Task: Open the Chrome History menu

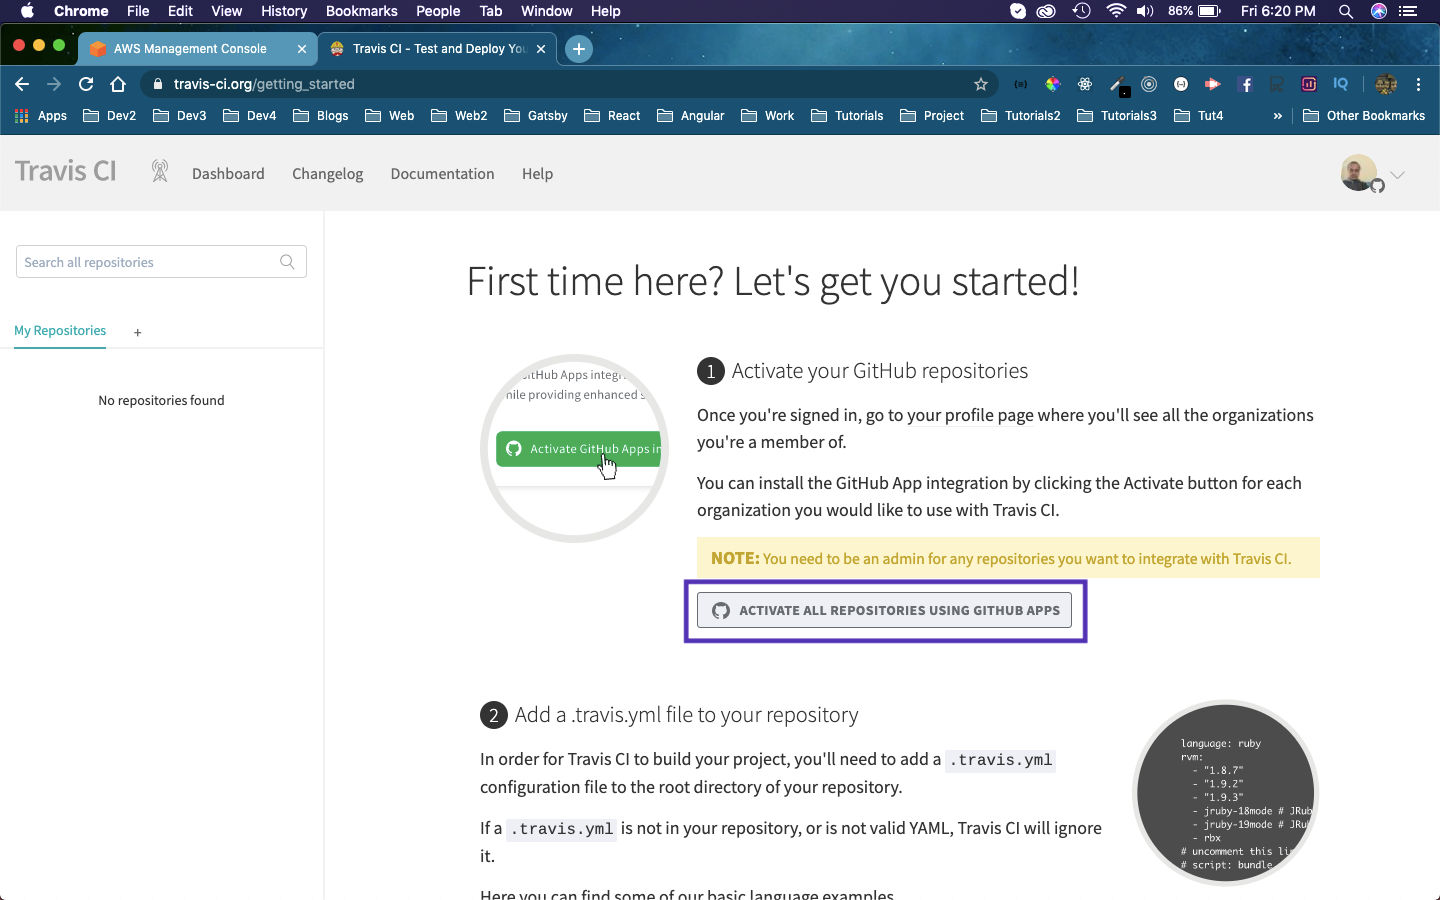Action: coord(284,11)
